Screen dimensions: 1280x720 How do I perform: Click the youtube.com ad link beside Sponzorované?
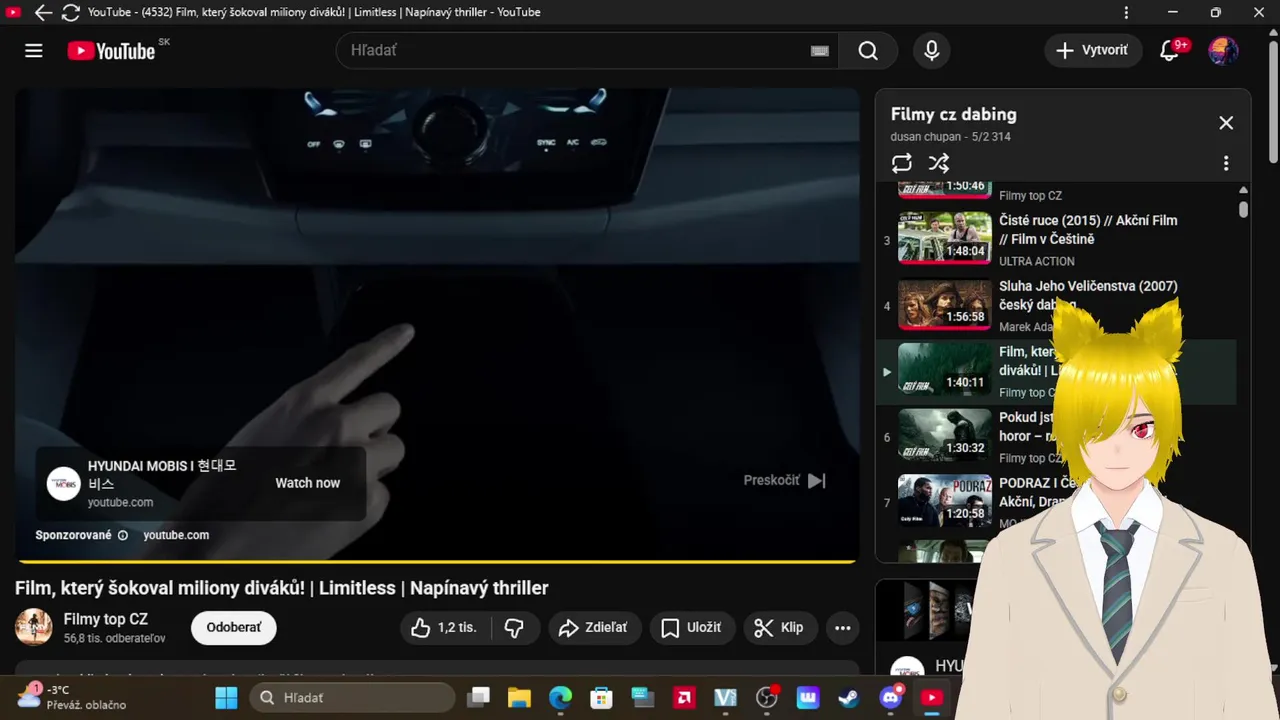tap(176, 535)
